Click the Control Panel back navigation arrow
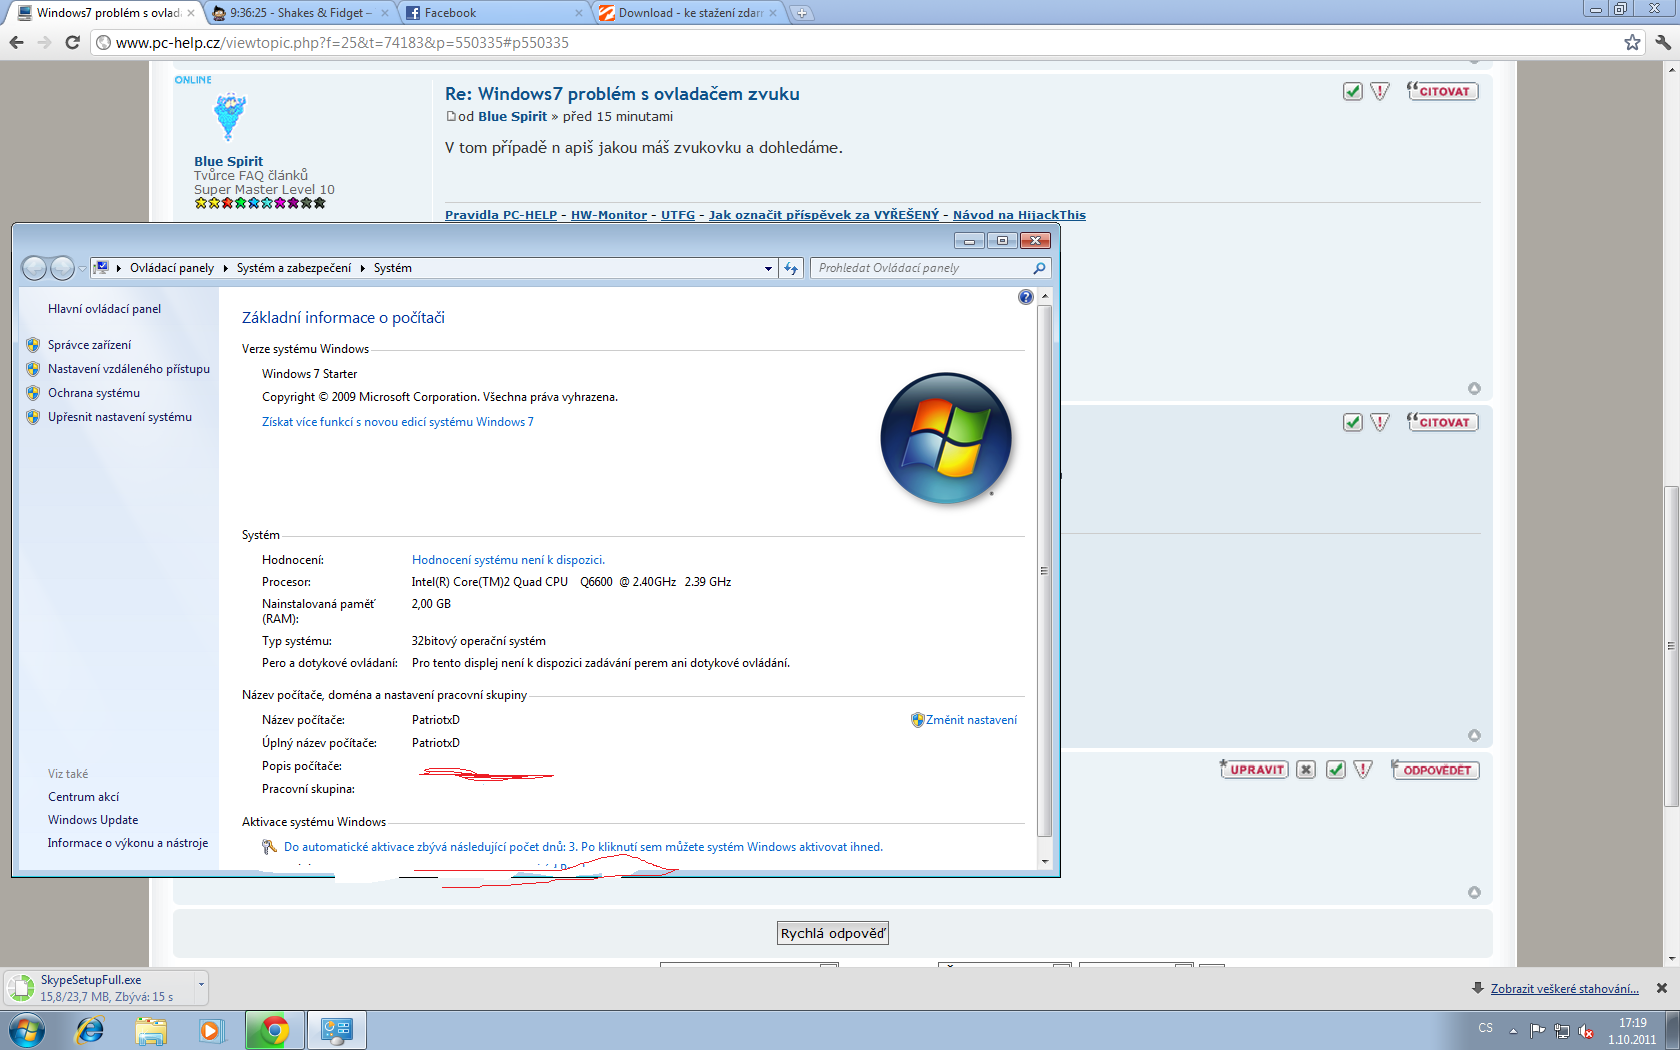The width and height of the screenshot is (1680, 1050). click(x=34, y=268)
